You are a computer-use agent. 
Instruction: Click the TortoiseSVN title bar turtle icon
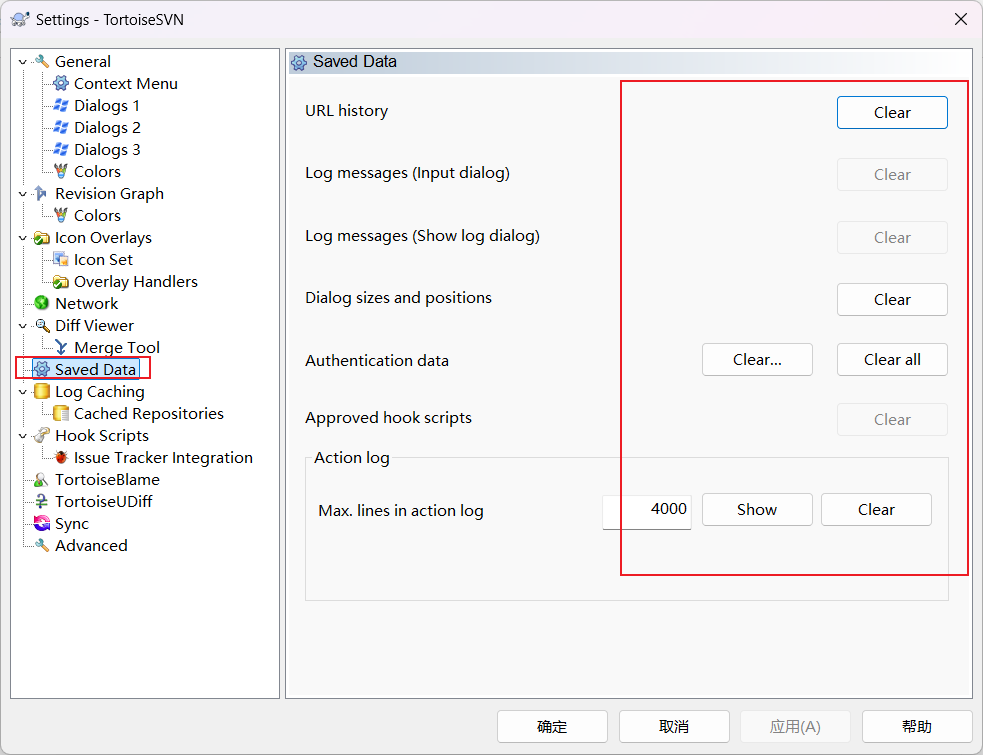coord(20,19)
